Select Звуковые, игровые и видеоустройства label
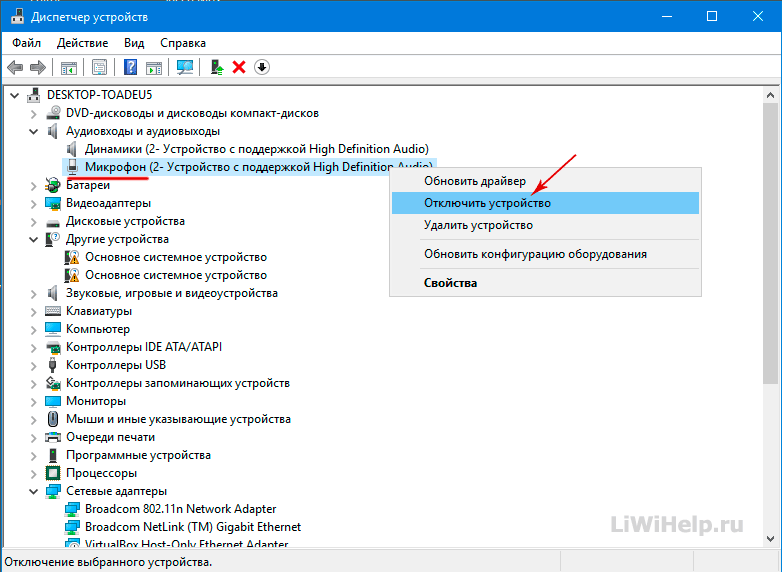Screen dimensions: 782x572 pos(172,293)
